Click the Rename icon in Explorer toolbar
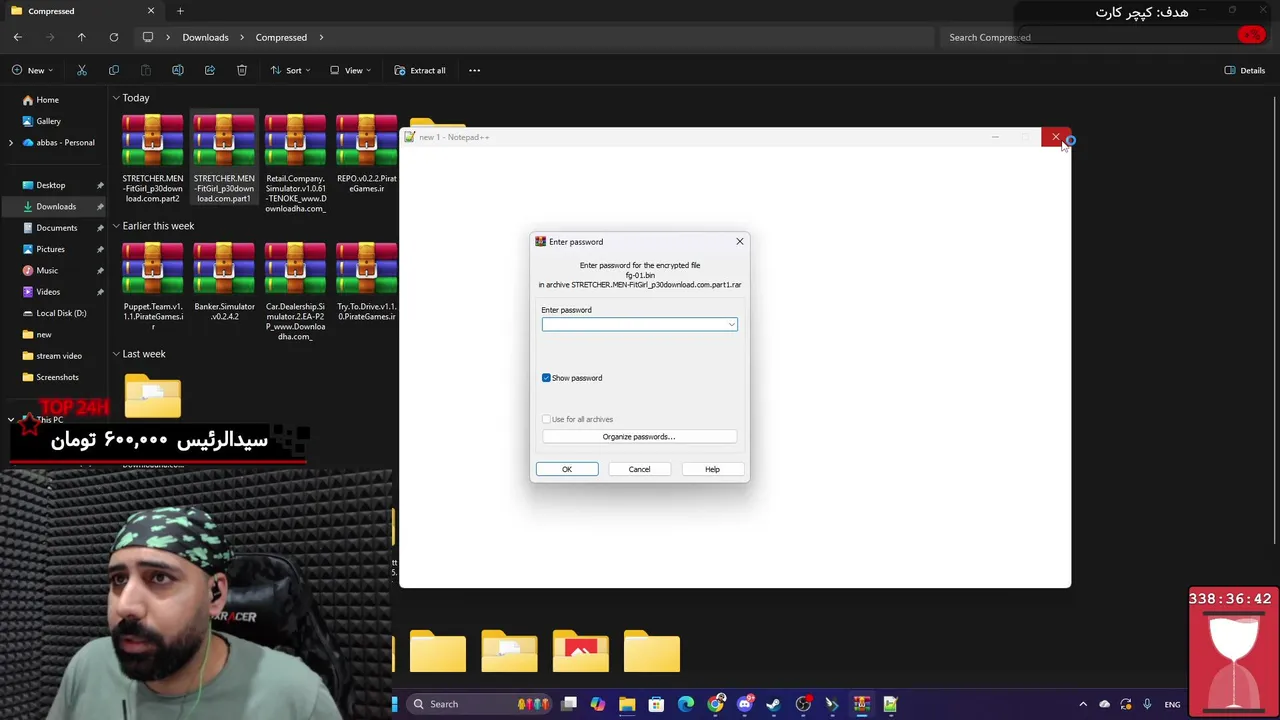Viewport: 1280px width, 720px height. pos(178,70)
